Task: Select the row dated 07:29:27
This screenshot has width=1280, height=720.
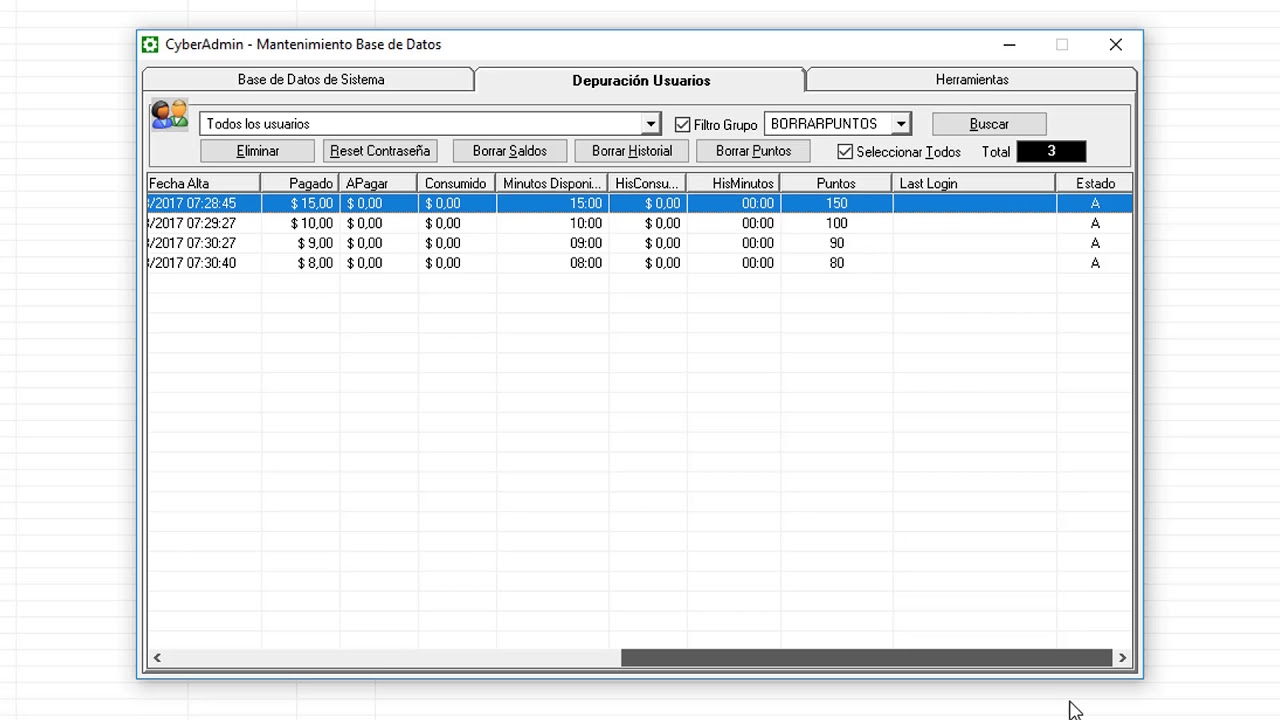Action: (640, 224)
